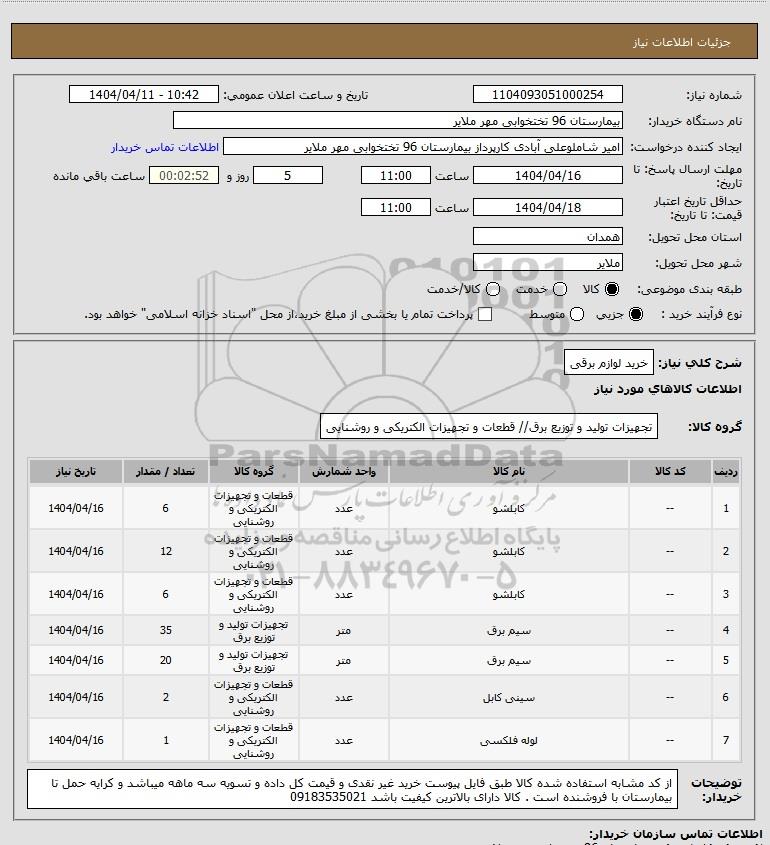Viewport: 770px width, 845px height.
Task: Click the جزئیات اطلاعات نیاز header bar
Action: coord(384,41)
